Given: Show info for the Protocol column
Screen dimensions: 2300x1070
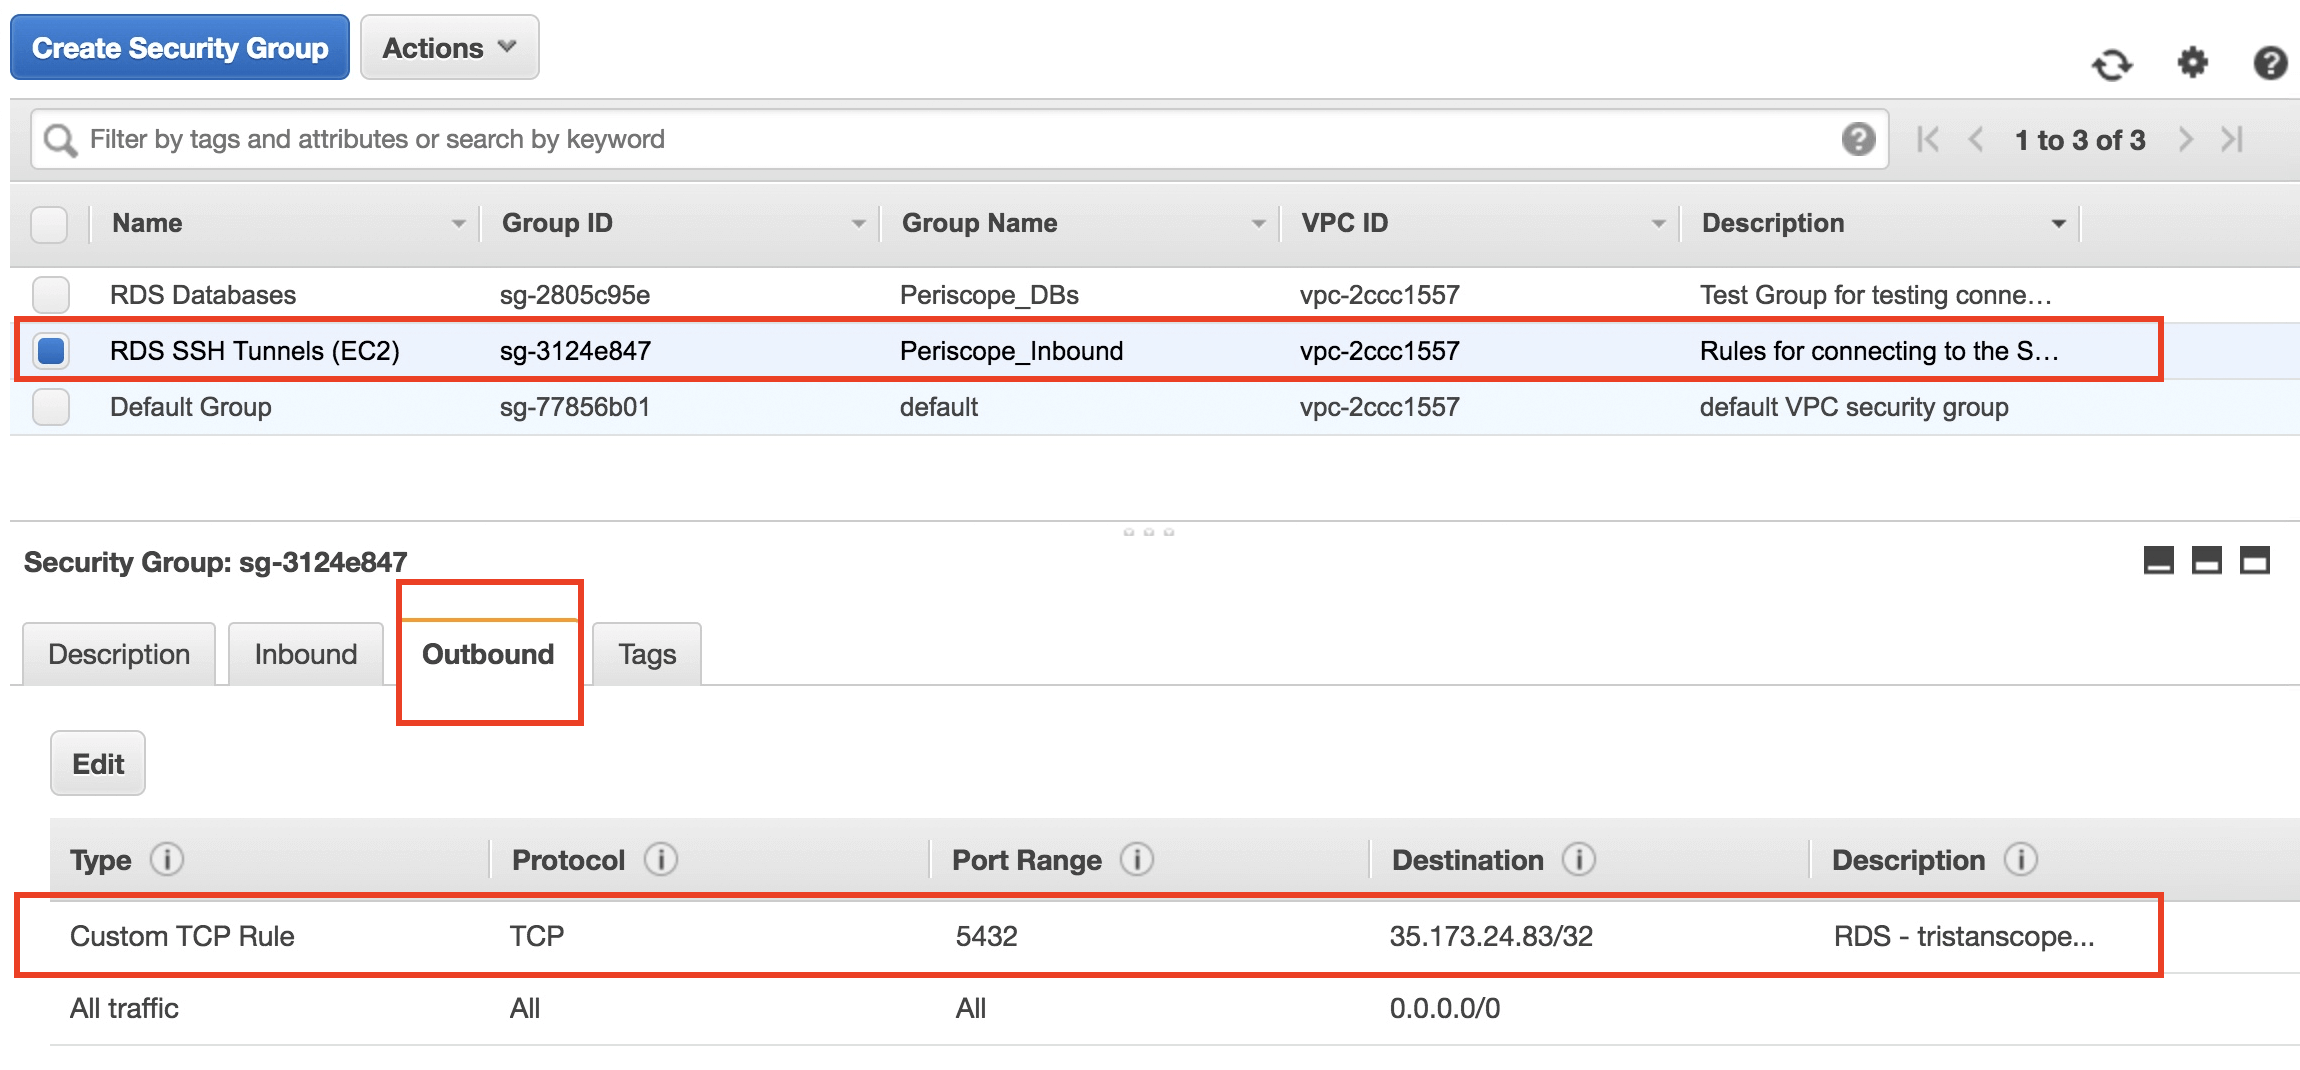Looking at the screenshot, I should [x=661, y=859].
